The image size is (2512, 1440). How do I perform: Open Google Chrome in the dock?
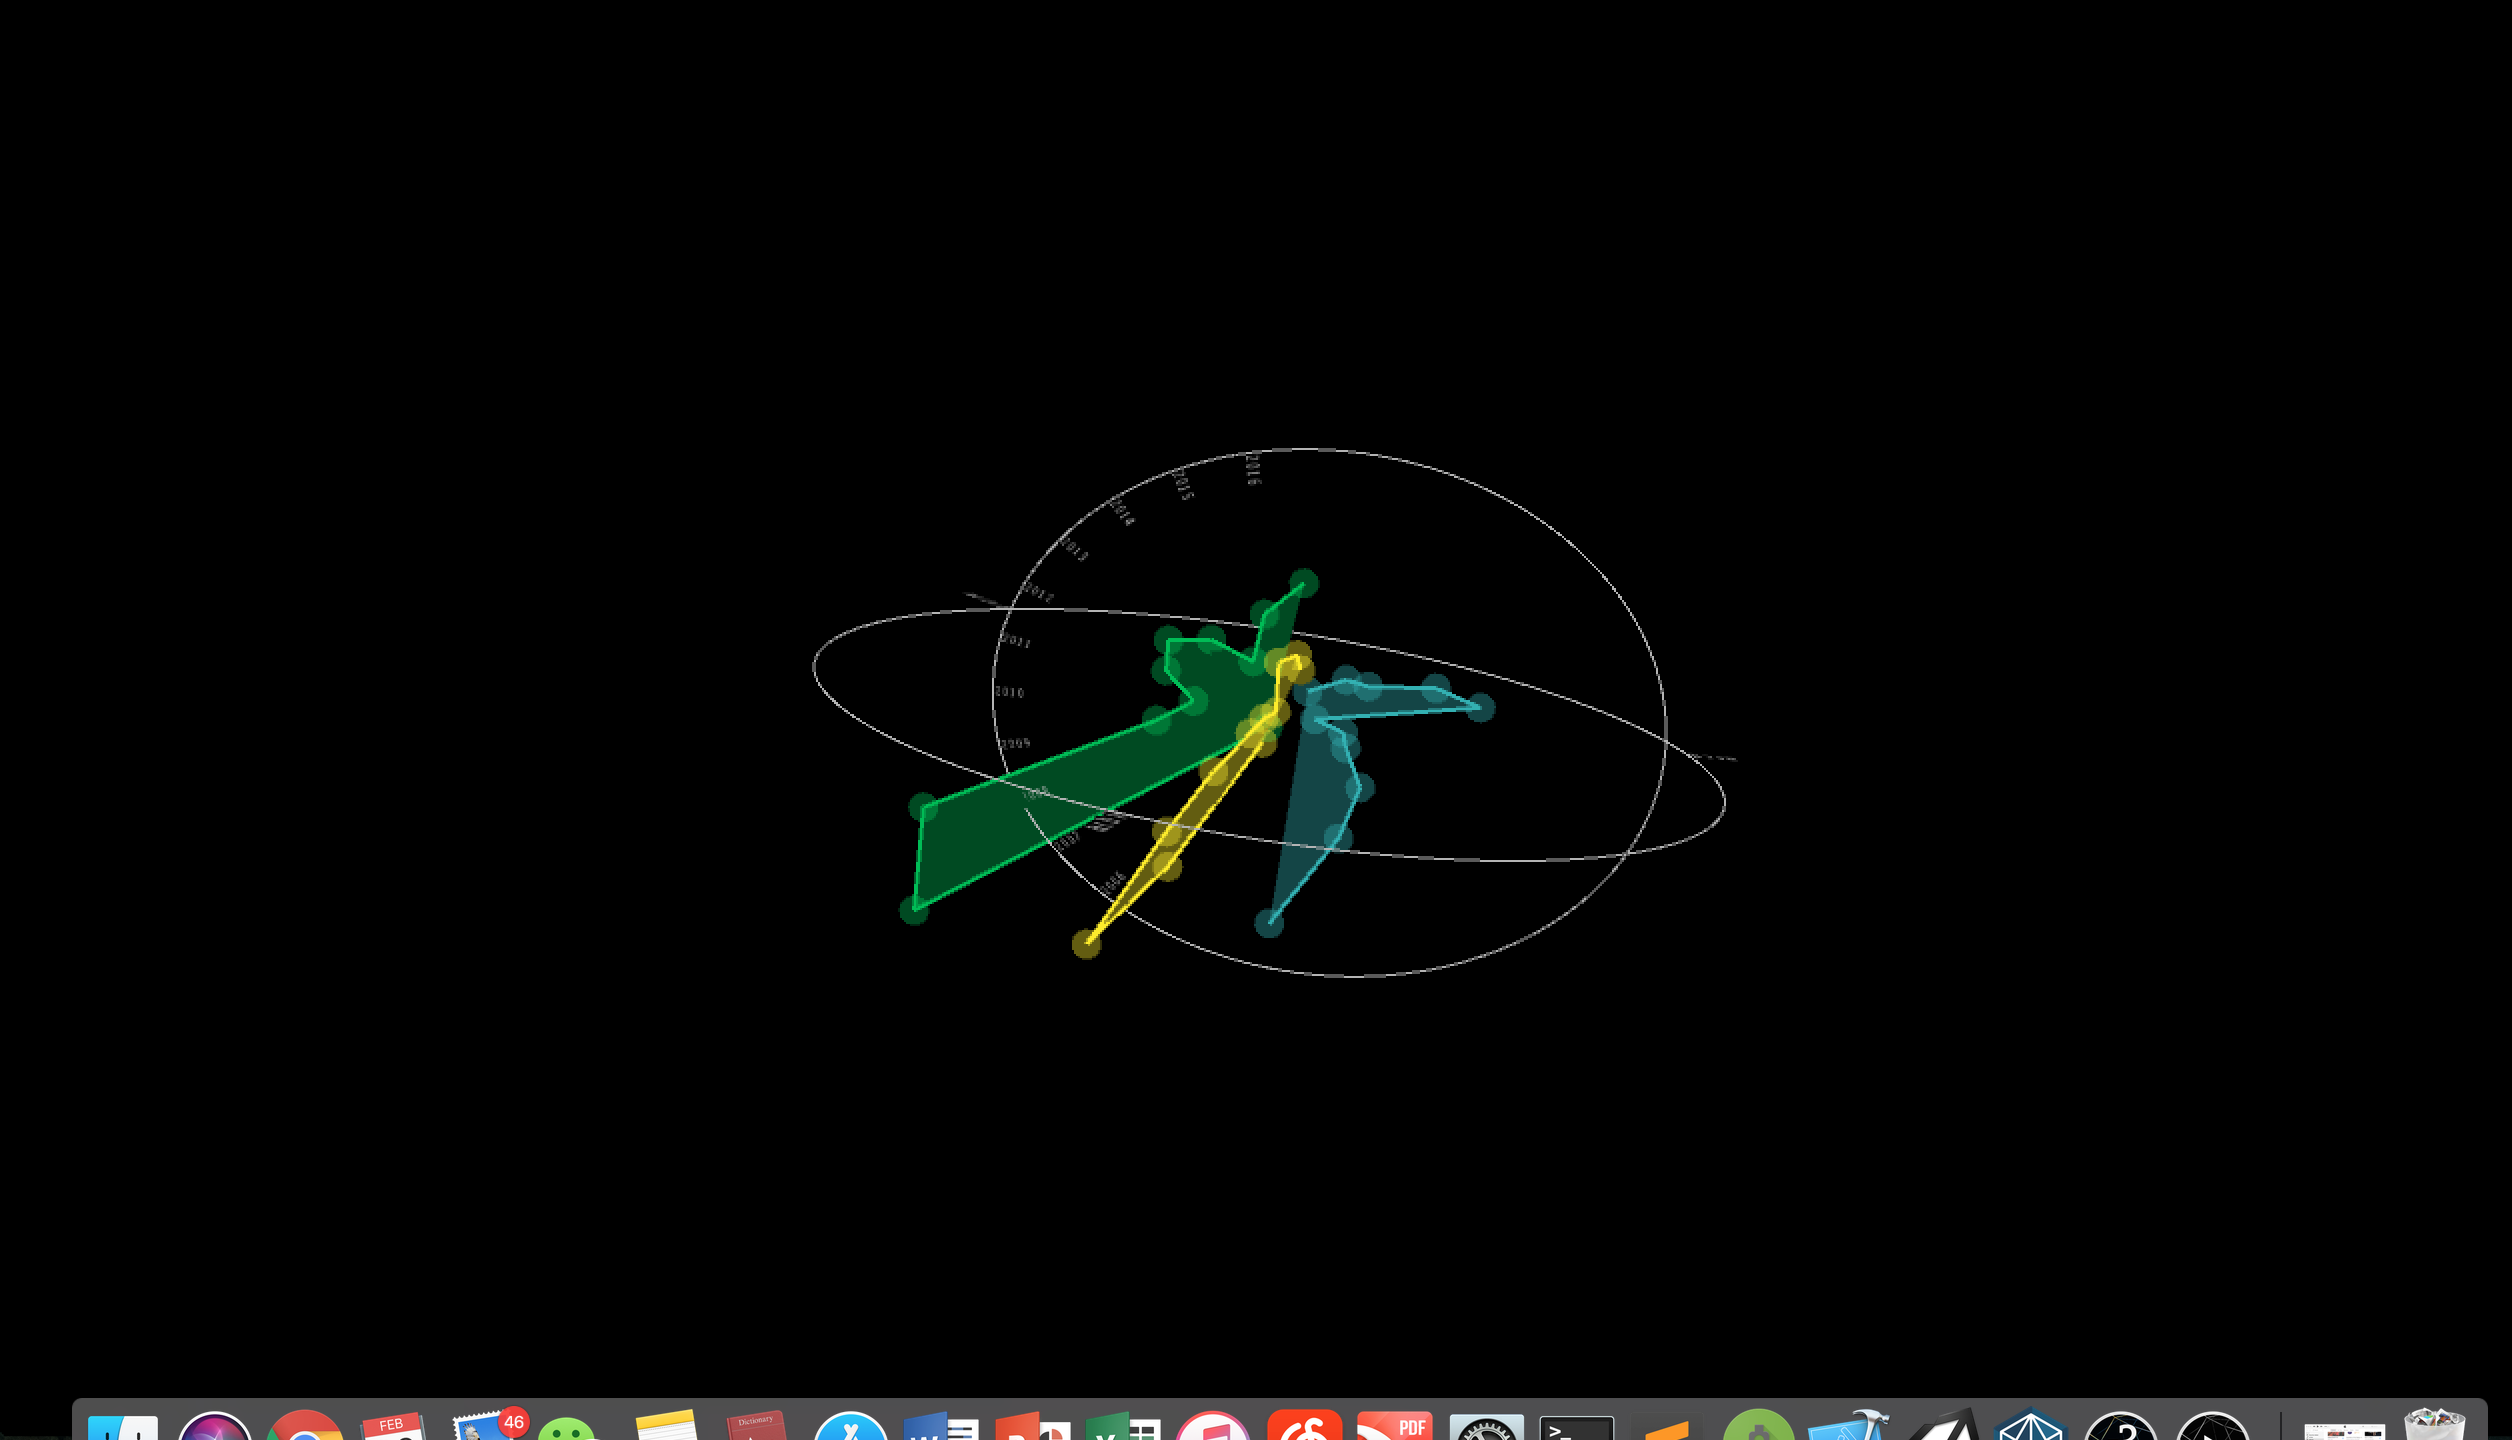pos(304,1427)
